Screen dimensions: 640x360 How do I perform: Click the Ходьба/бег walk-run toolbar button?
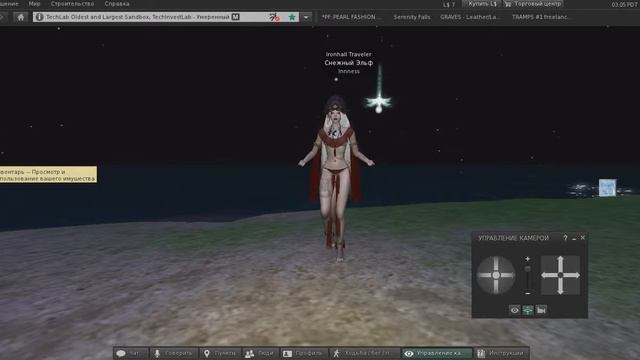coord(364,353)
